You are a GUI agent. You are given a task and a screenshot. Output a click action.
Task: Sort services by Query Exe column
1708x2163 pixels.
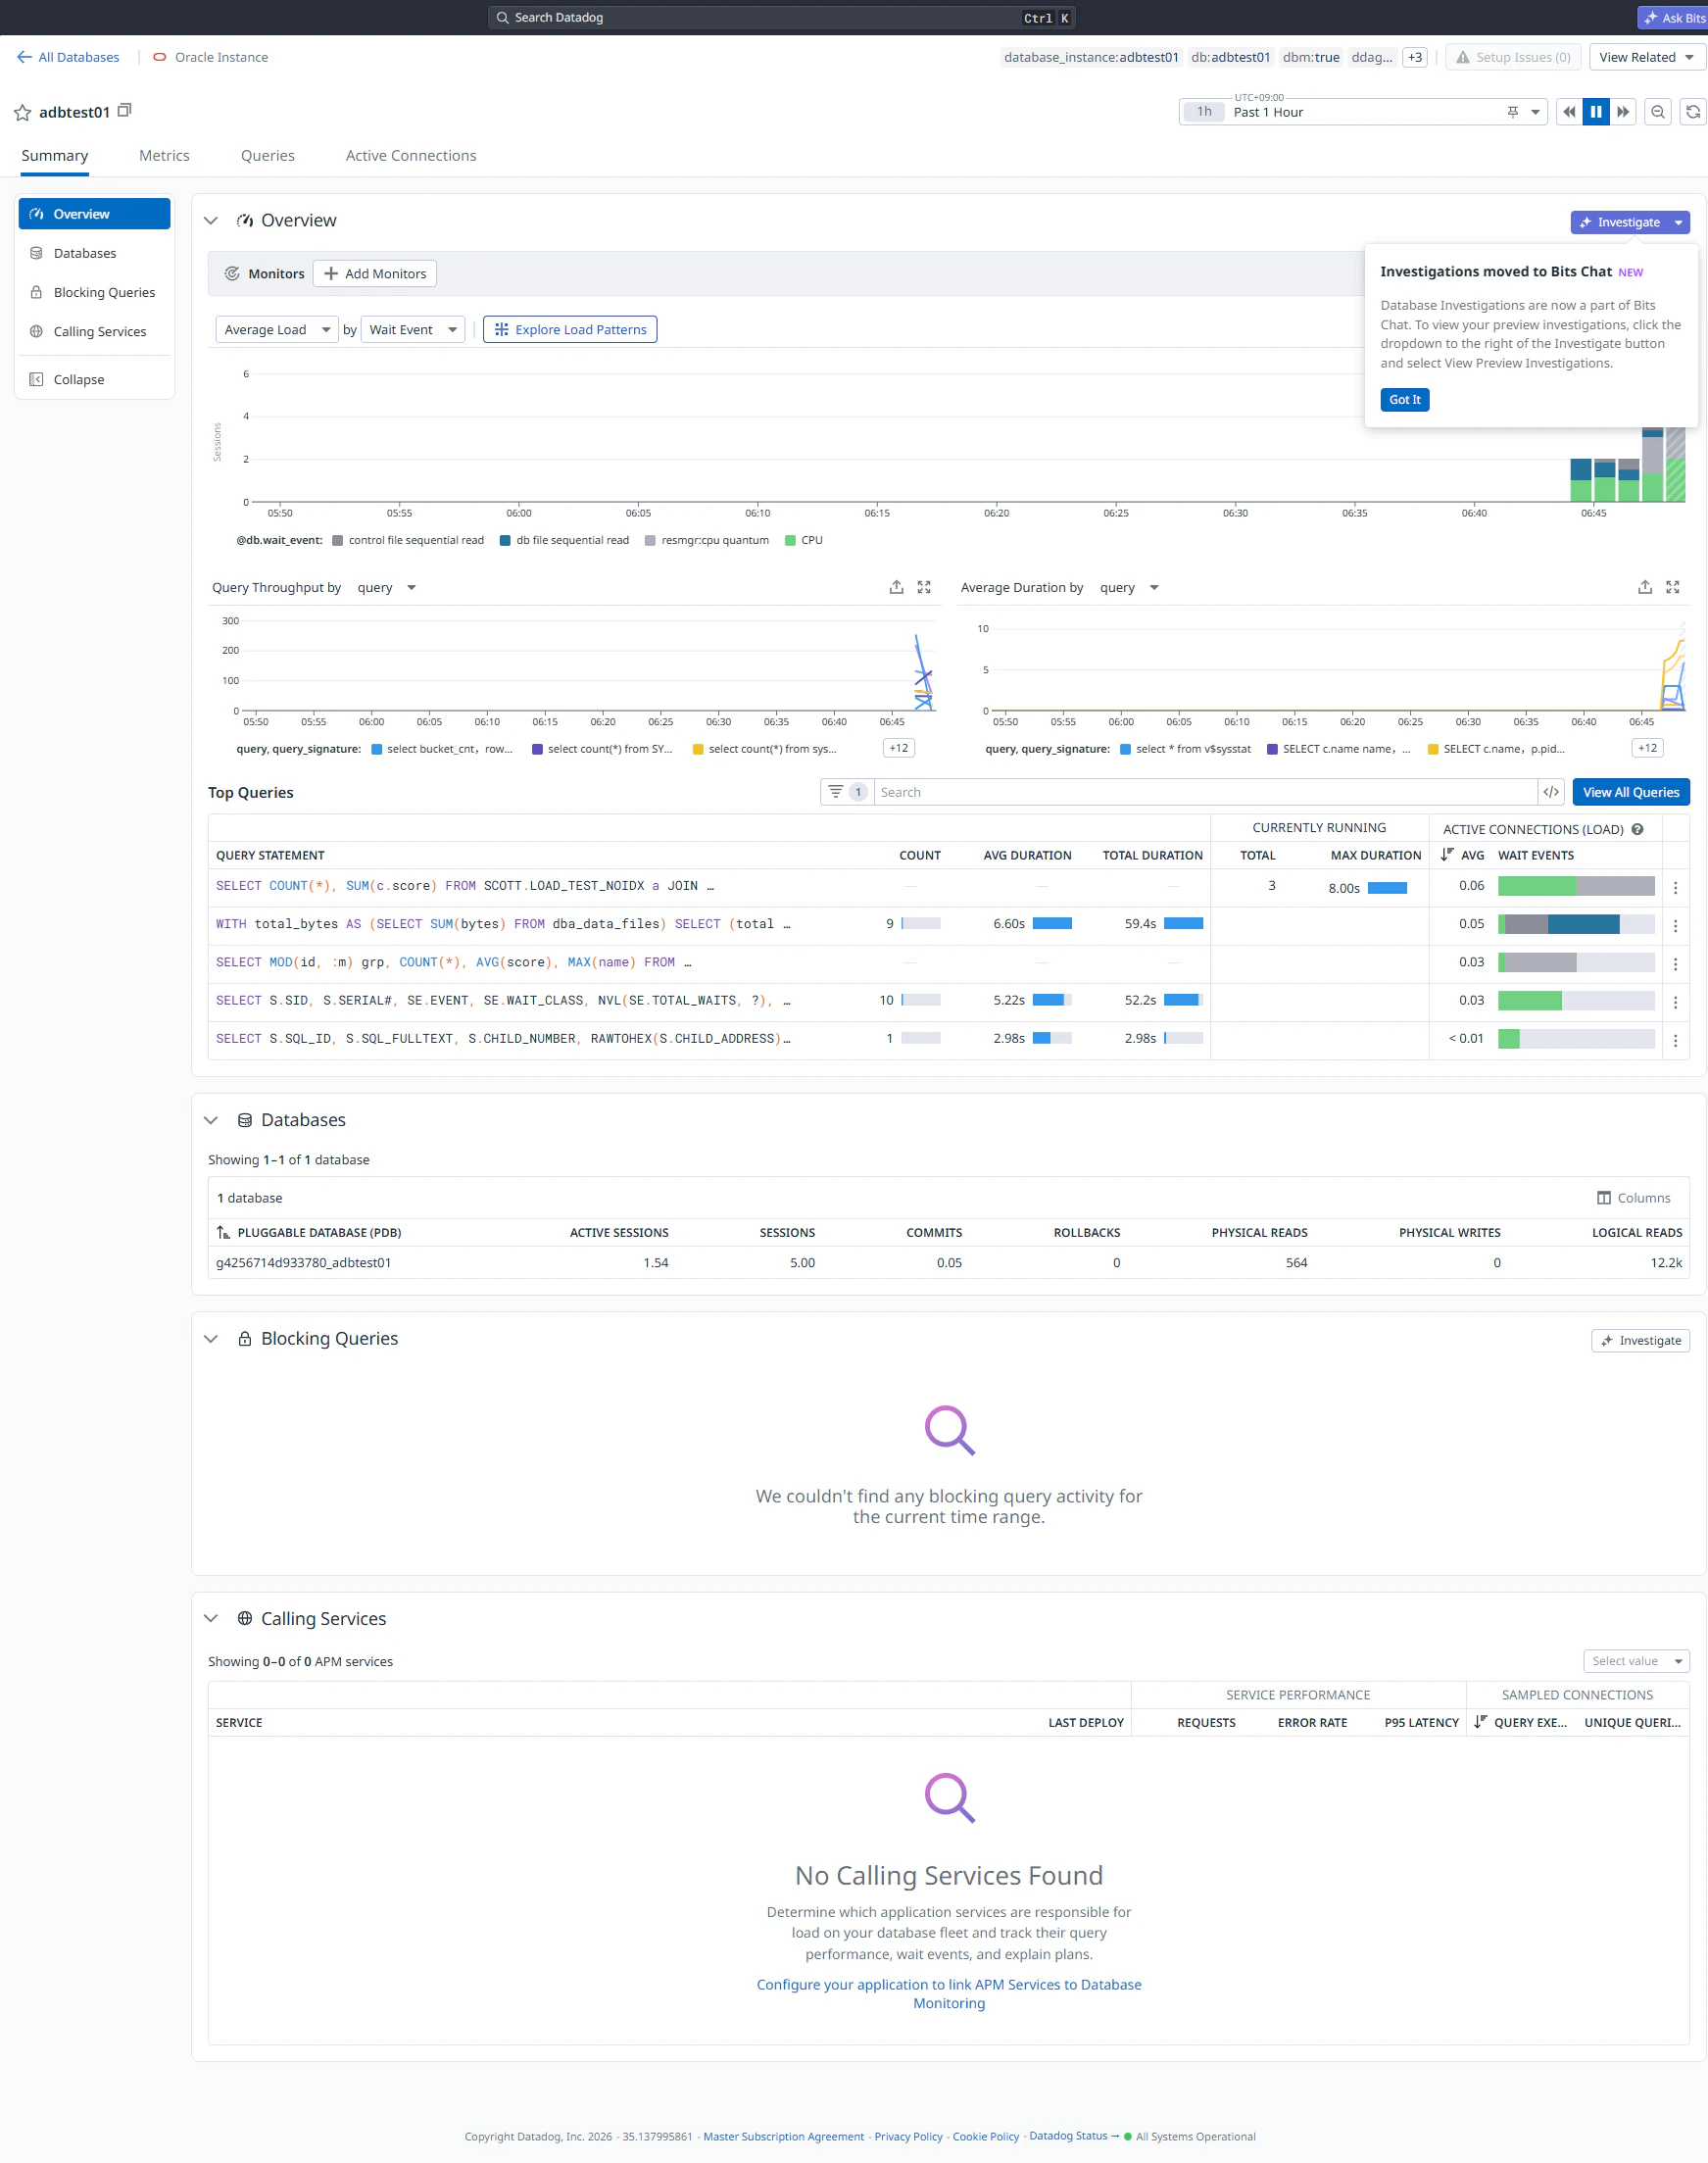click(1521, 1723)
